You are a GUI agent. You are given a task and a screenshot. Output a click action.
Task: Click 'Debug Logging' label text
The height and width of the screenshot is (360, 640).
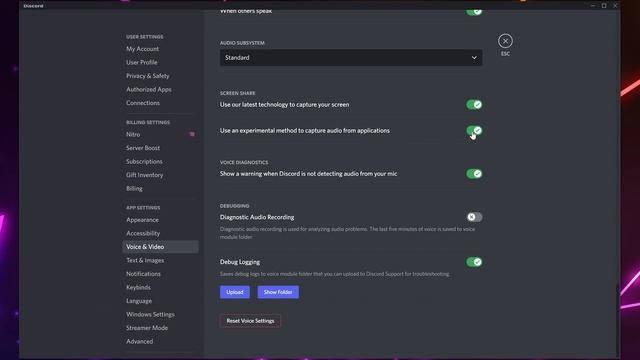click(240, 262)
